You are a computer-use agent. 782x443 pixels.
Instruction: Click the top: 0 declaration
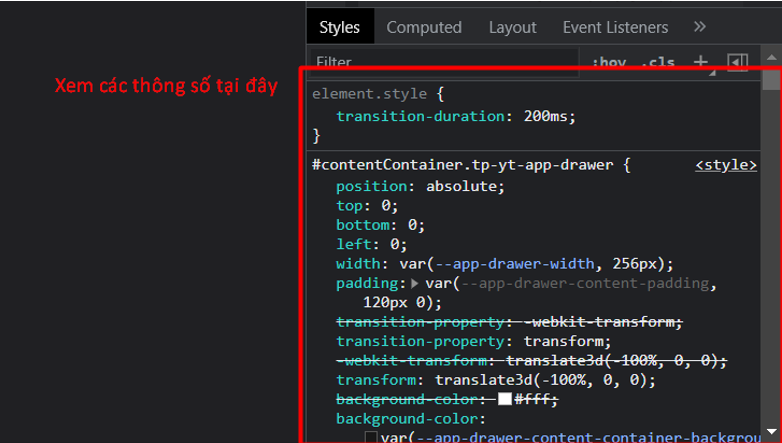coord(367,206)
